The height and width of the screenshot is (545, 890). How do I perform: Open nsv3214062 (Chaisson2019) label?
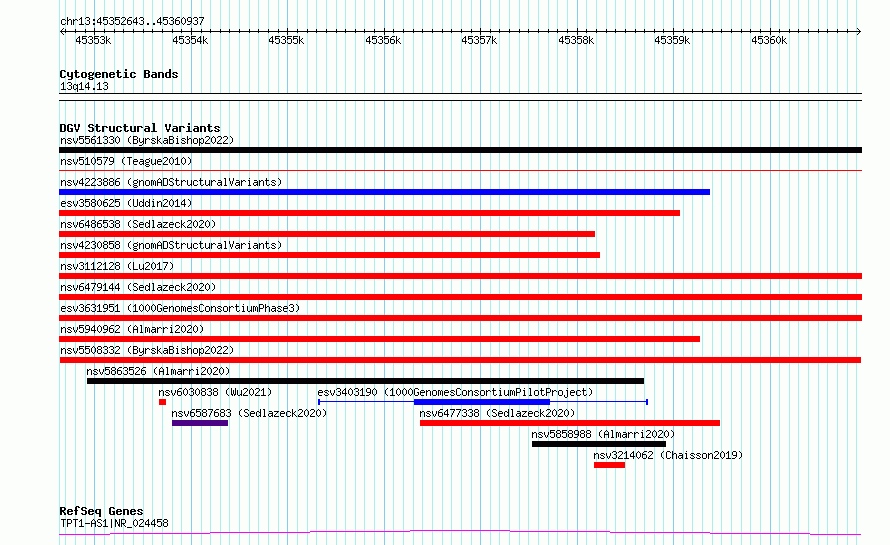click(668, 455)
